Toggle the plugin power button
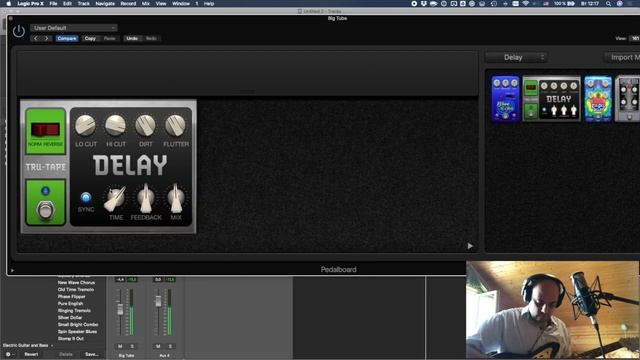This screenshot has width=640, height=360. click(x=18, y=31)
